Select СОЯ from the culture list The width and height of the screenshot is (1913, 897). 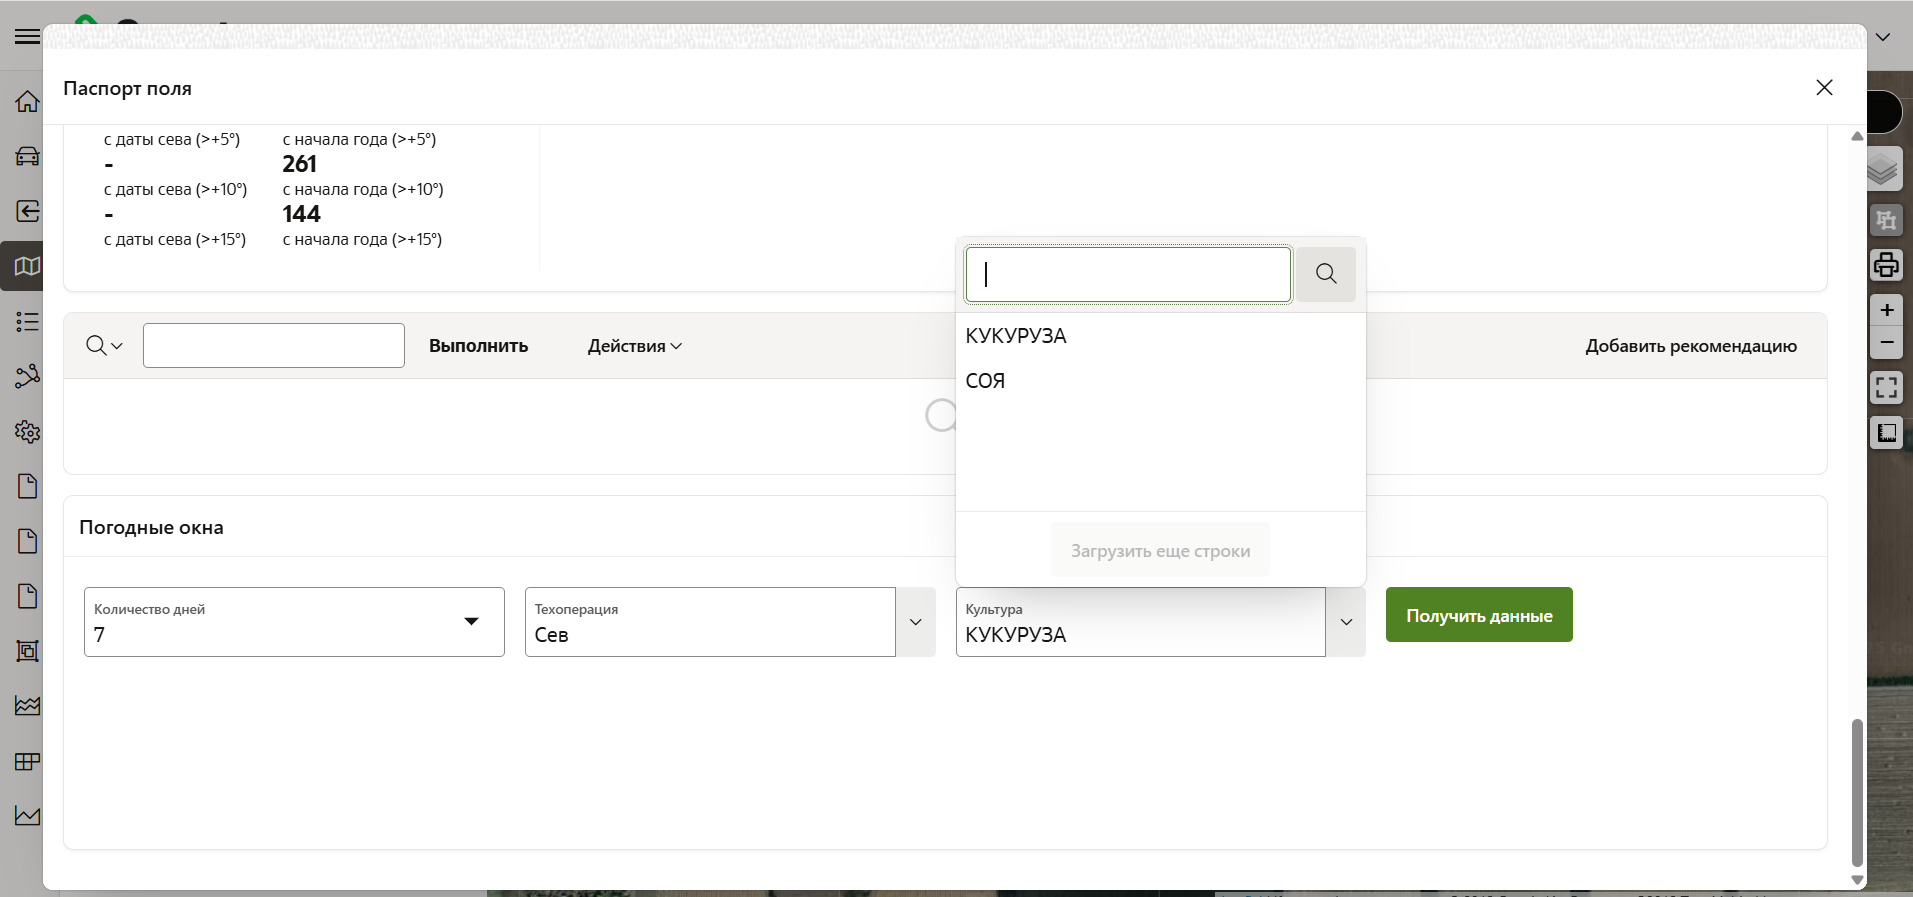point(985,381)
